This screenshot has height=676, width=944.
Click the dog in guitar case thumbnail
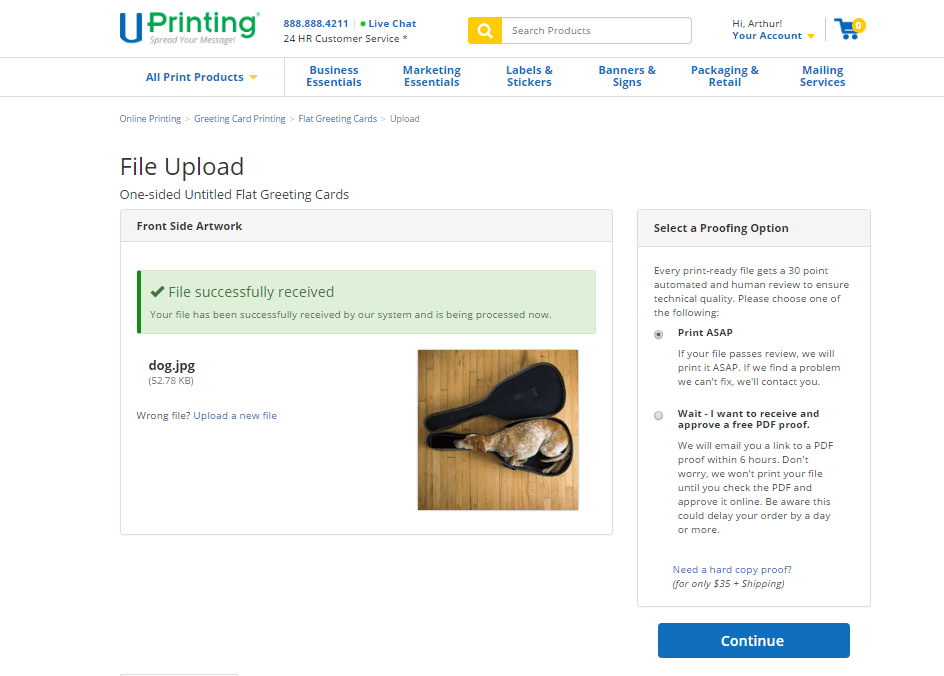tap(498, 429)
